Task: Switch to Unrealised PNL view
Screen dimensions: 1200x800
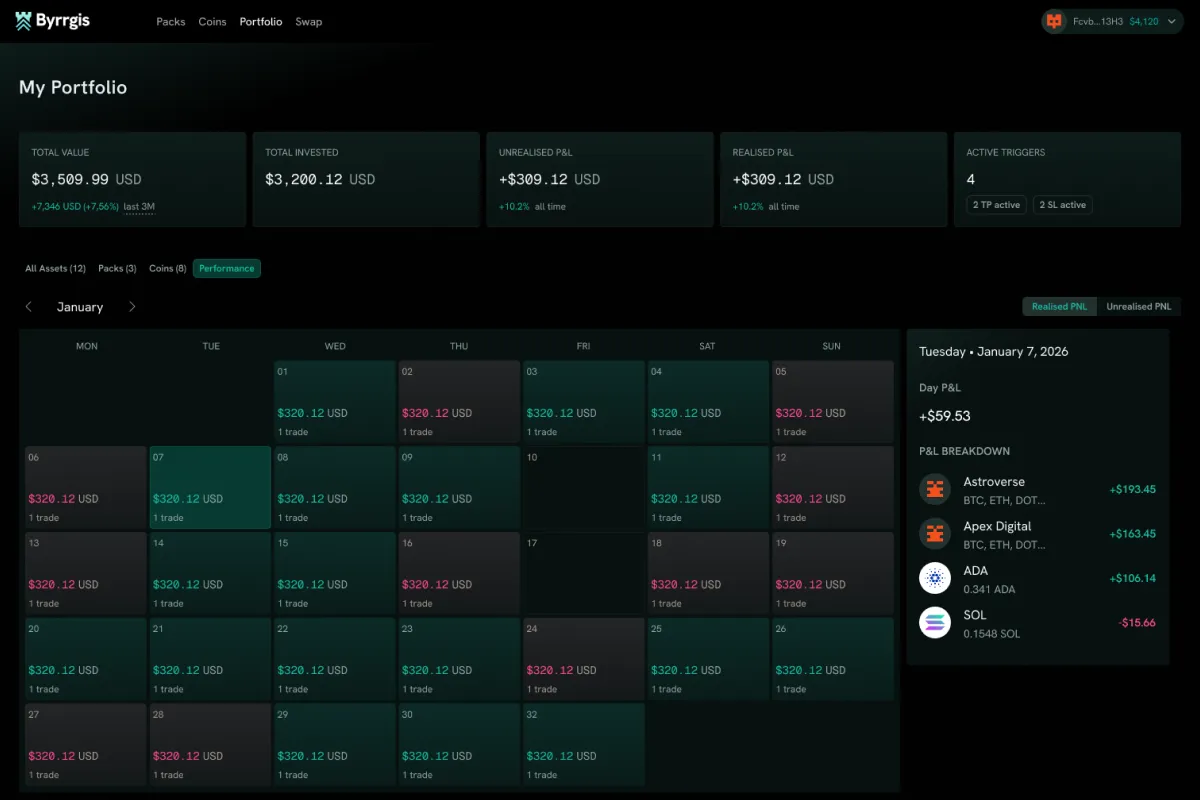Action: click(1138, 307)
